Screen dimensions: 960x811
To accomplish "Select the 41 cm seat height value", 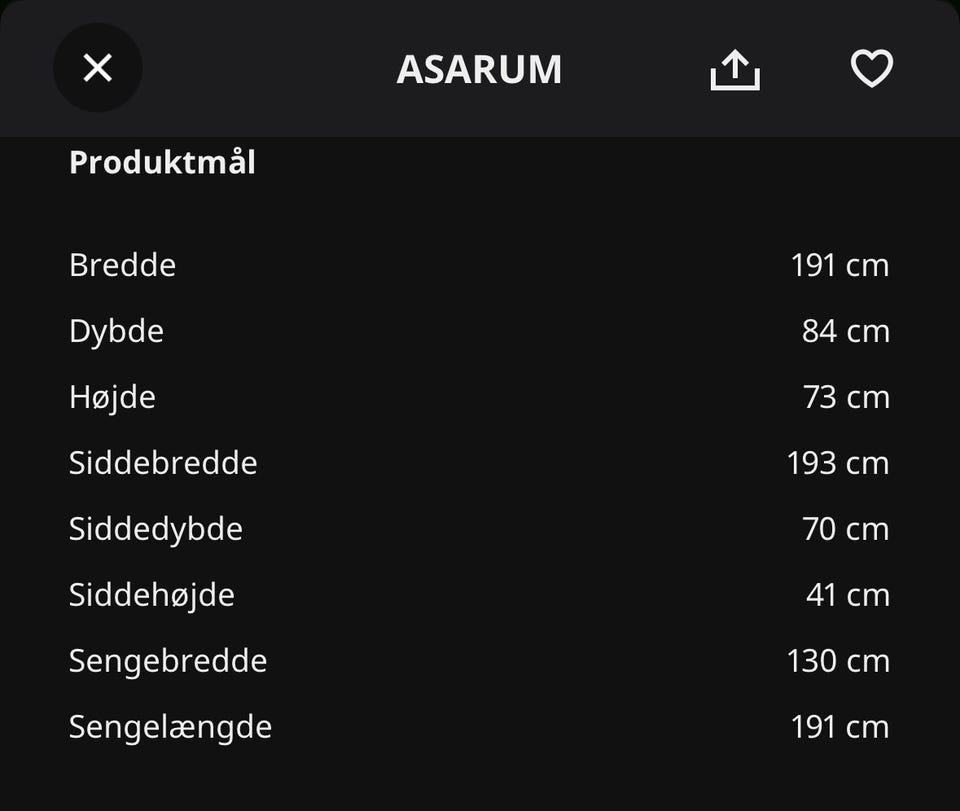I will point(847,595).
